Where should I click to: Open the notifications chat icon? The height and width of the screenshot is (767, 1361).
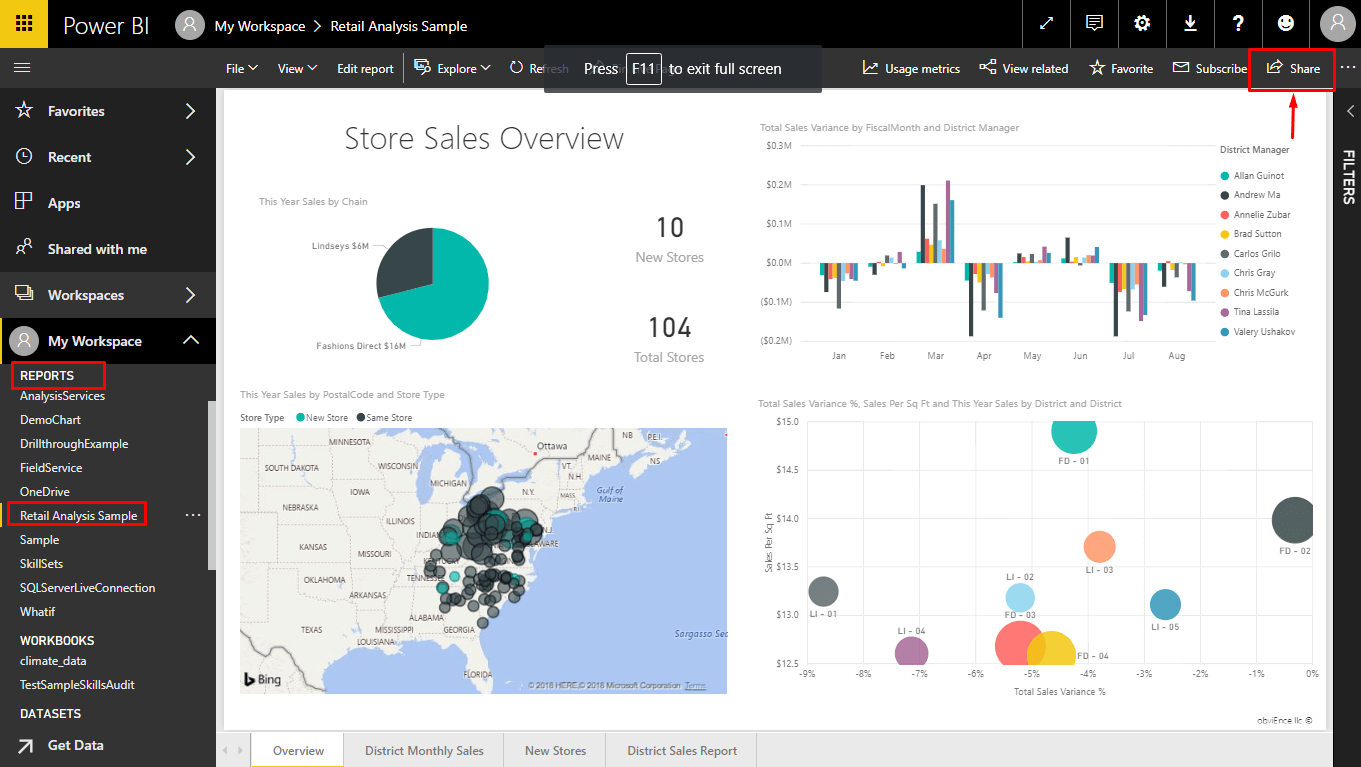[x=1095, y=24]
